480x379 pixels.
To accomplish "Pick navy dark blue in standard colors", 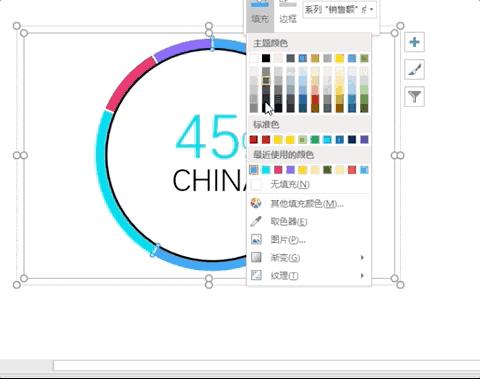I will point(352,139).
